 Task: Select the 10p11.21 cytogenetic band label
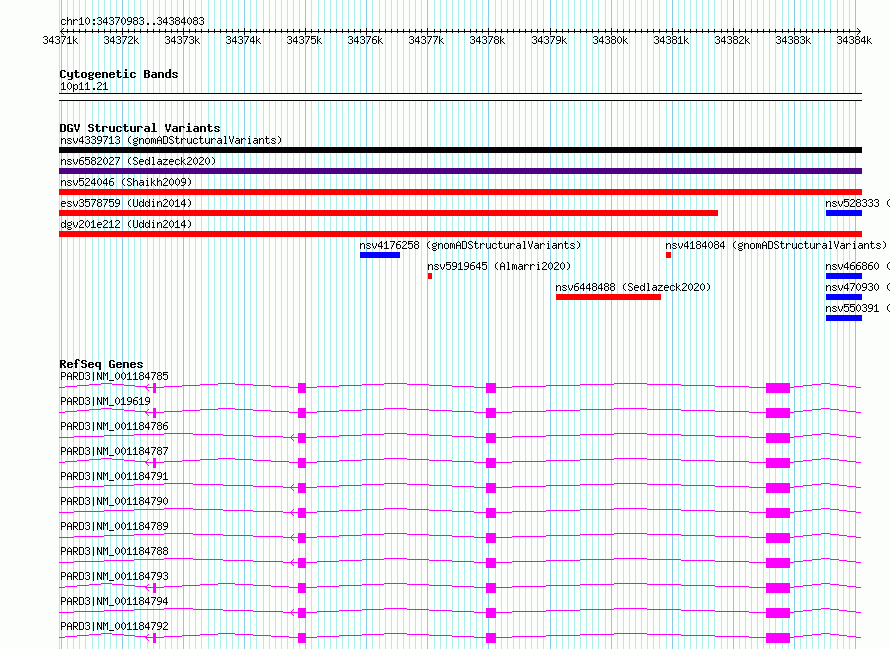point(84,86)
